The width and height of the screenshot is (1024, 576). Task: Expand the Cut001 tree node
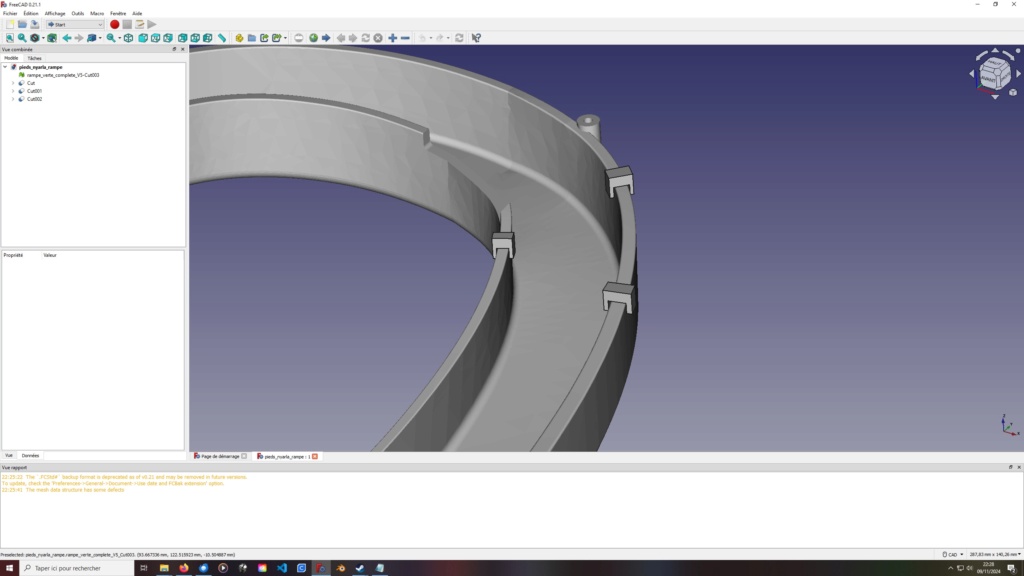(13, 91)
